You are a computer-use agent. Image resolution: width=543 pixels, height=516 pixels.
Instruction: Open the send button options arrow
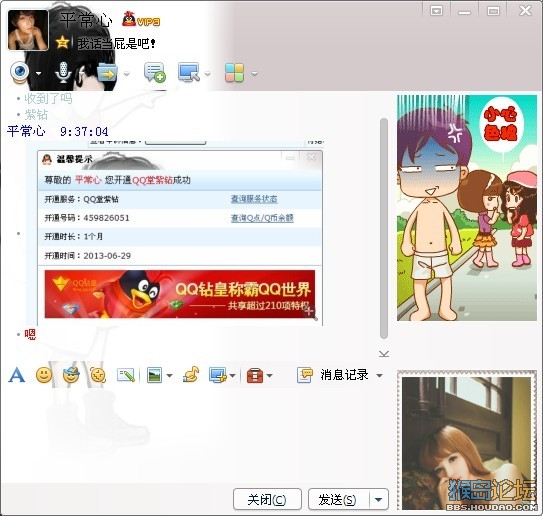pyautogui.click(x=379, y=499)
